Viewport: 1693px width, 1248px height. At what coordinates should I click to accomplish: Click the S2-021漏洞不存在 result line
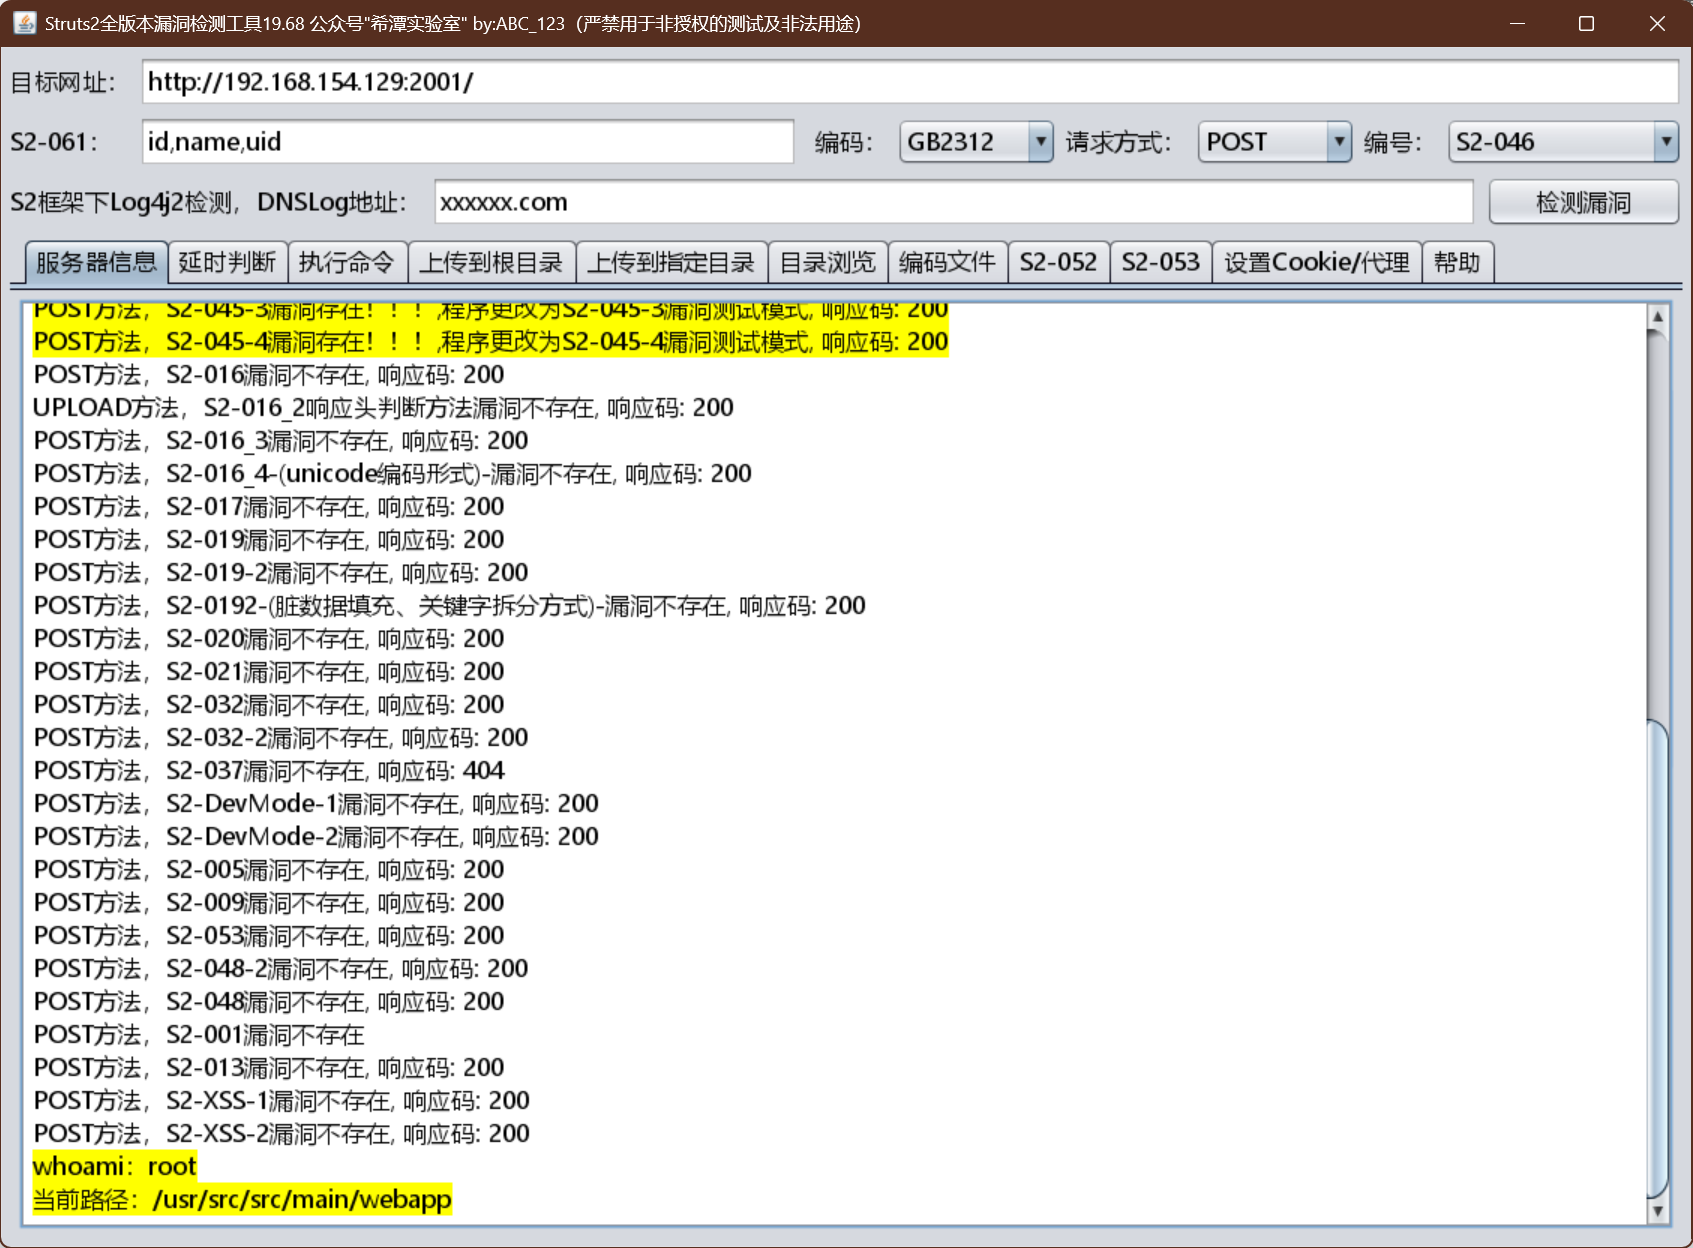(269, 672)
